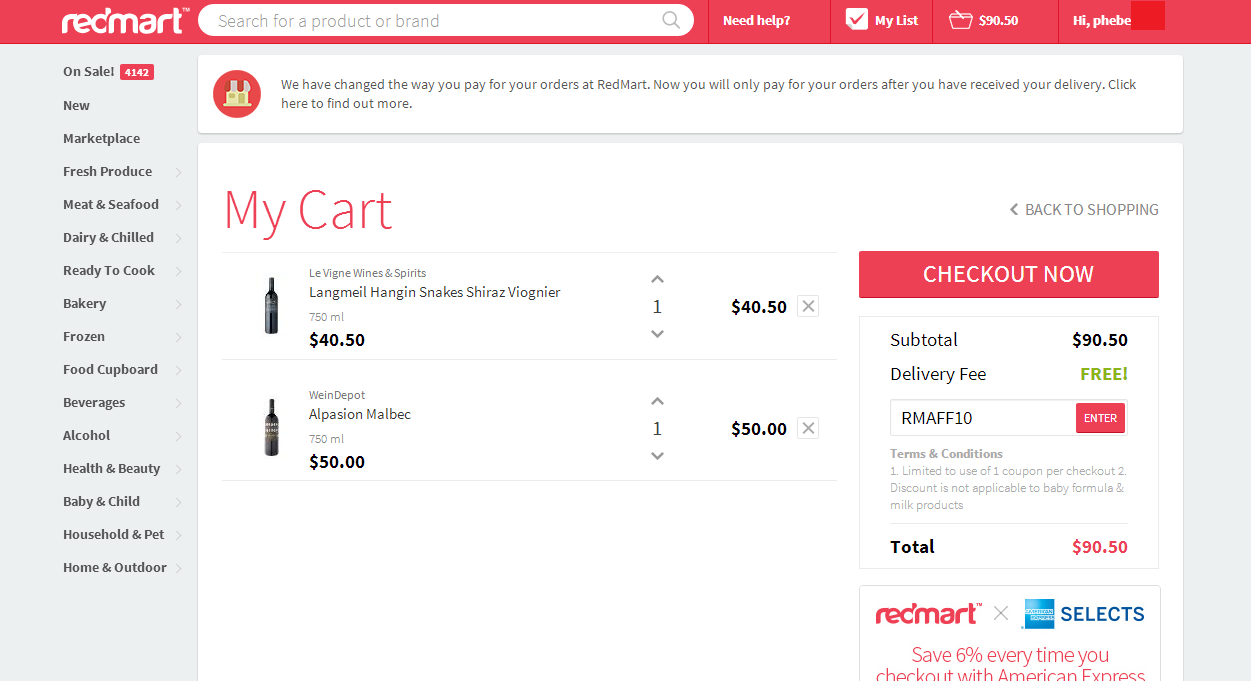Select Health & Beauty in sidebar
Viewport: 1251px width, 681px height.
click(x=111, y=468)
